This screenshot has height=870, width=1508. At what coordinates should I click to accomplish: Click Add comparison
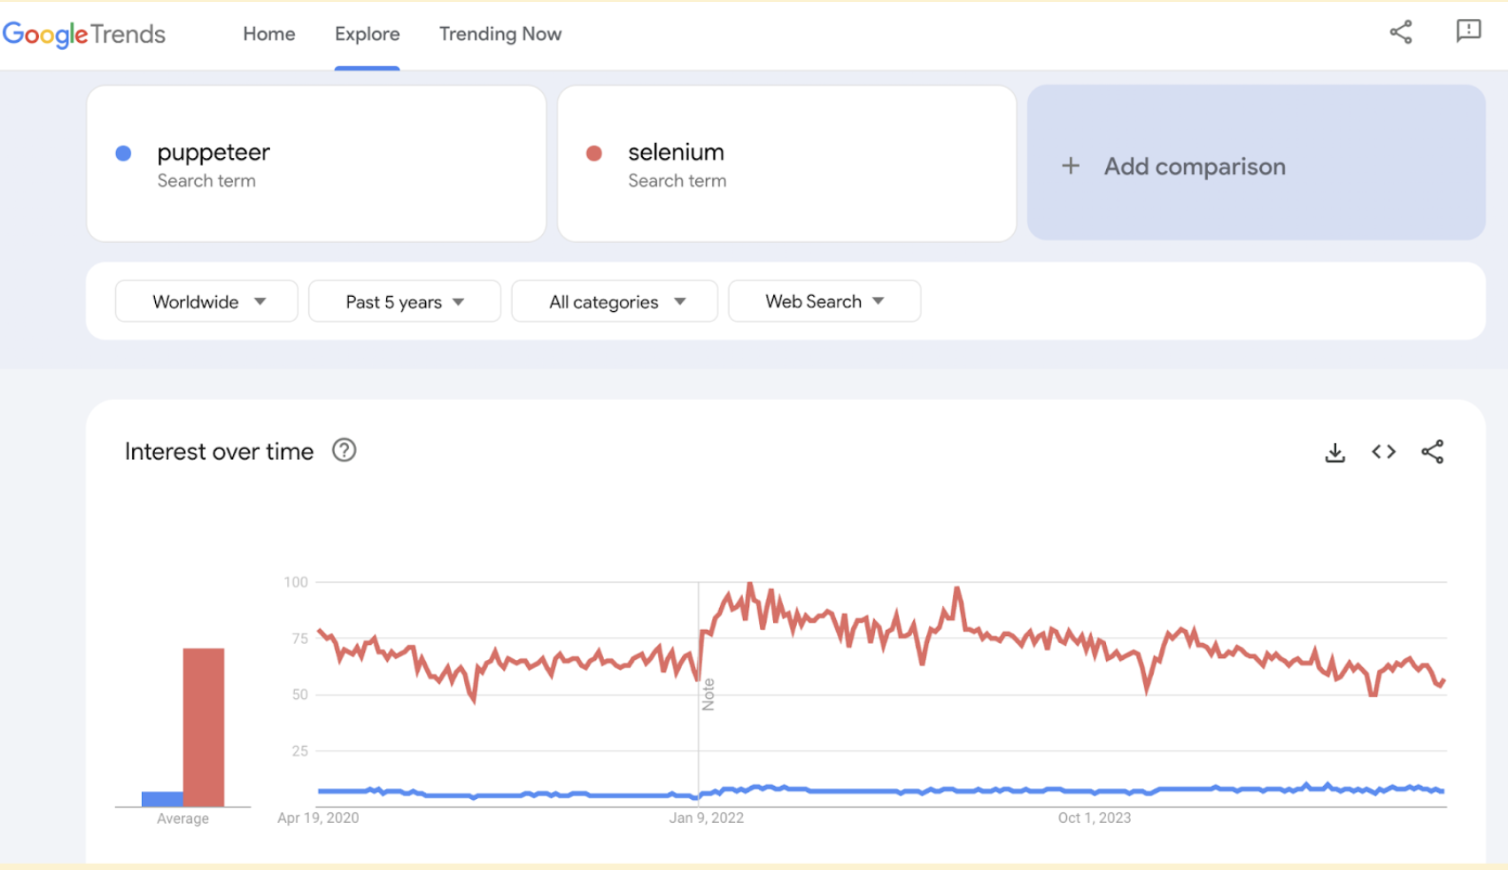[1256, 162]
